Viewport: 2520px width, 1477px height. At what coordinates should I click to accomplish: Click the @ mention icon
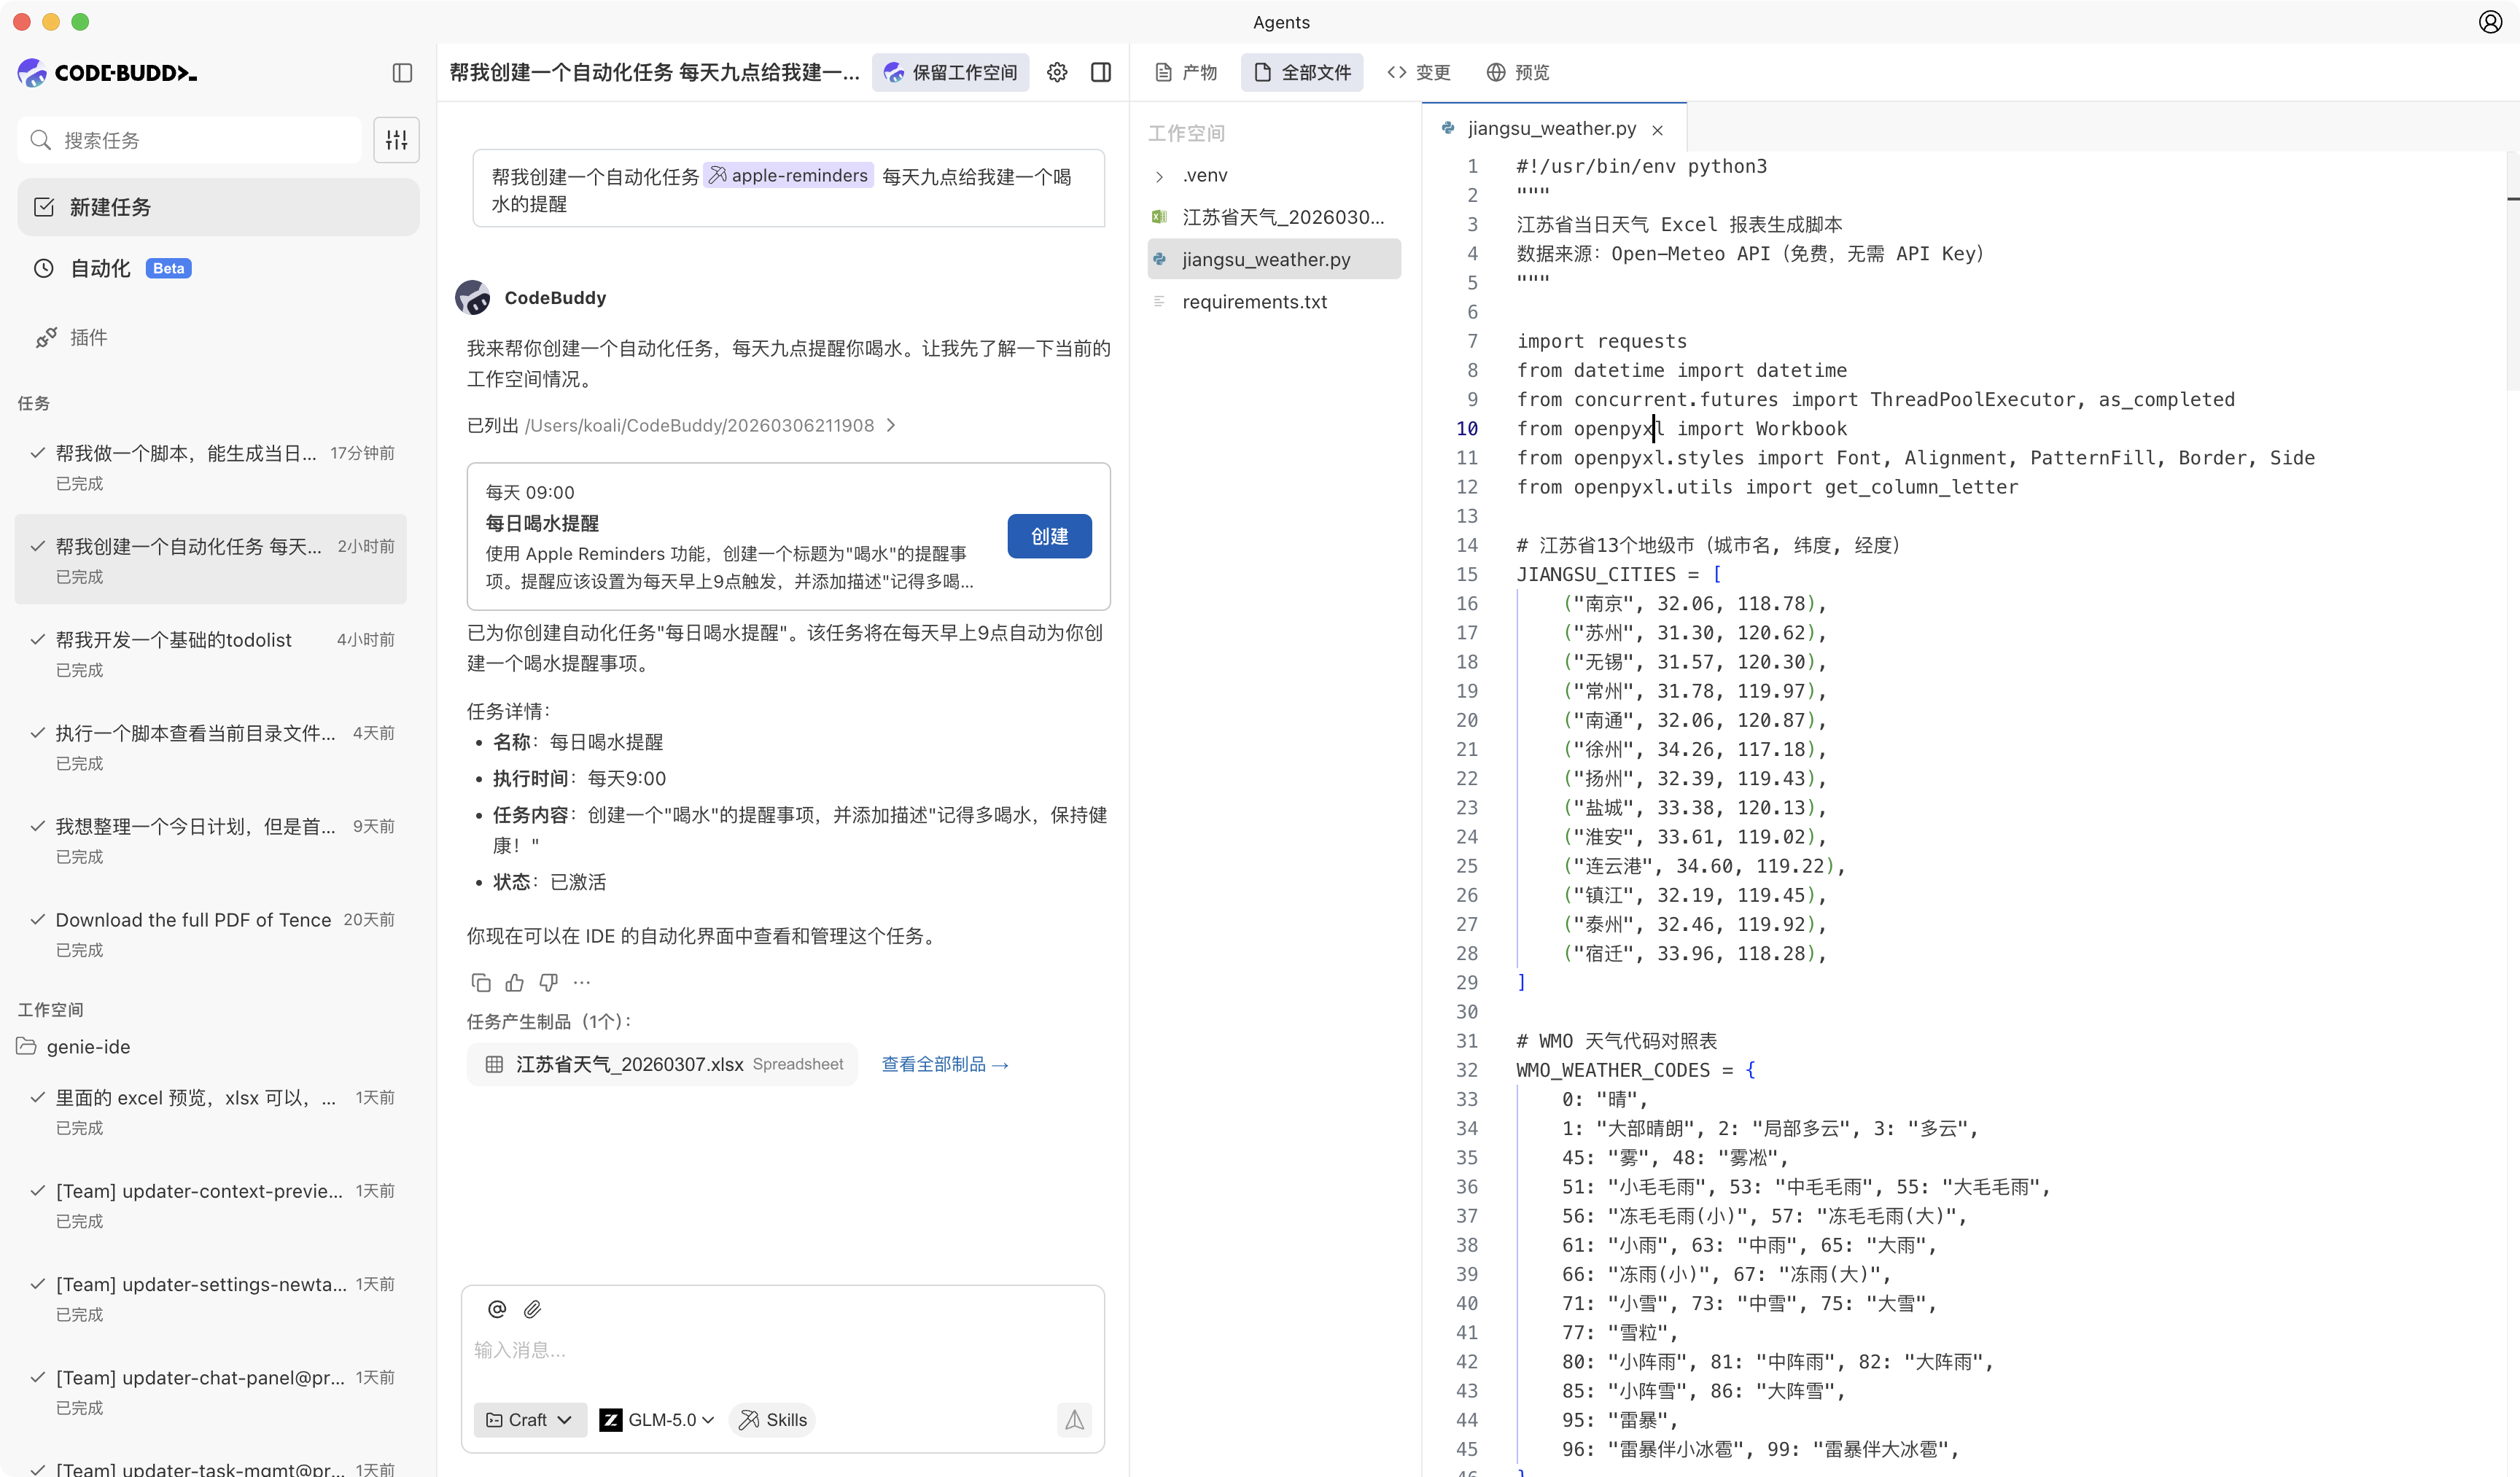point(497,1309)
